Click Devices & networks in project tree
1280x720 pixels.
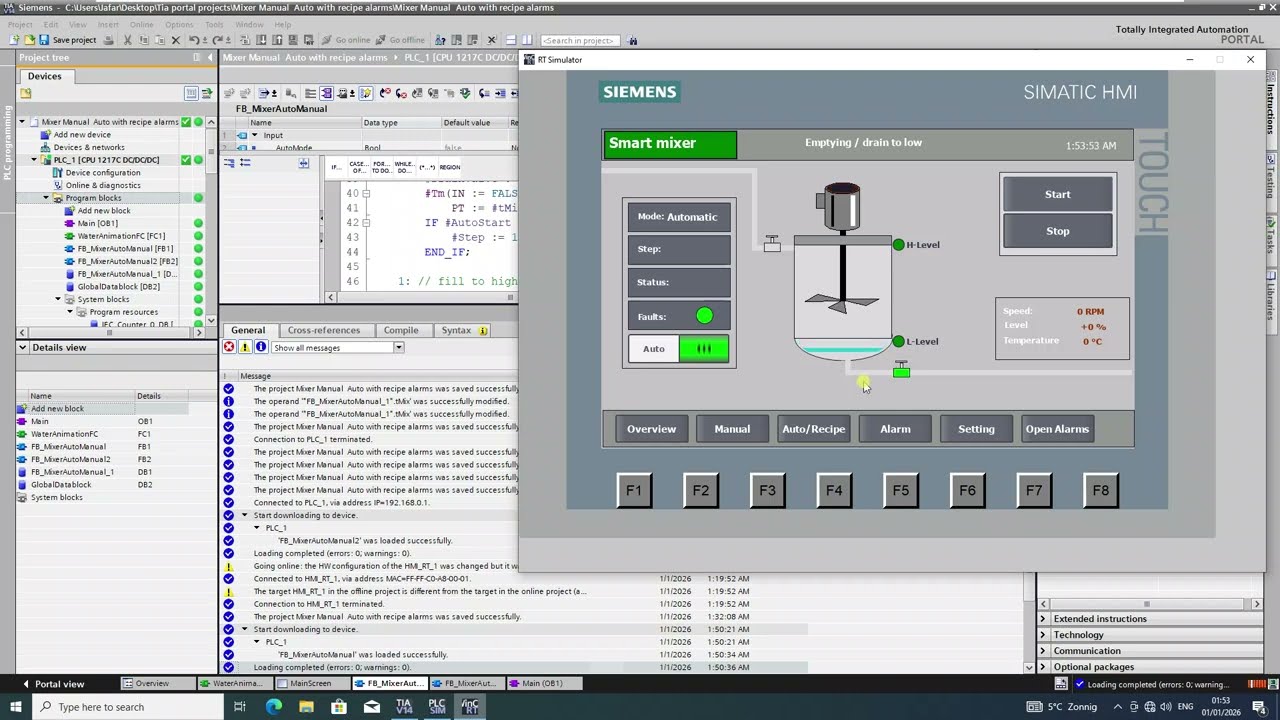[x=89, y=147]
